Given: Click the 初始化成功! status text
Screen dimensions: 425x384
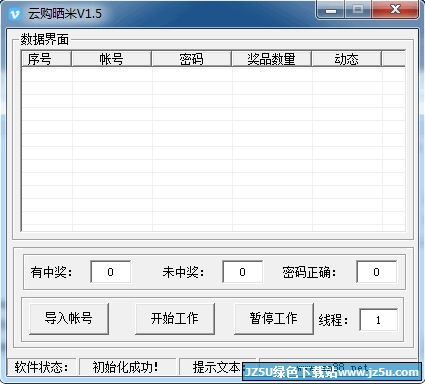Looking at the screenshot, I should (x=125, y=367).
